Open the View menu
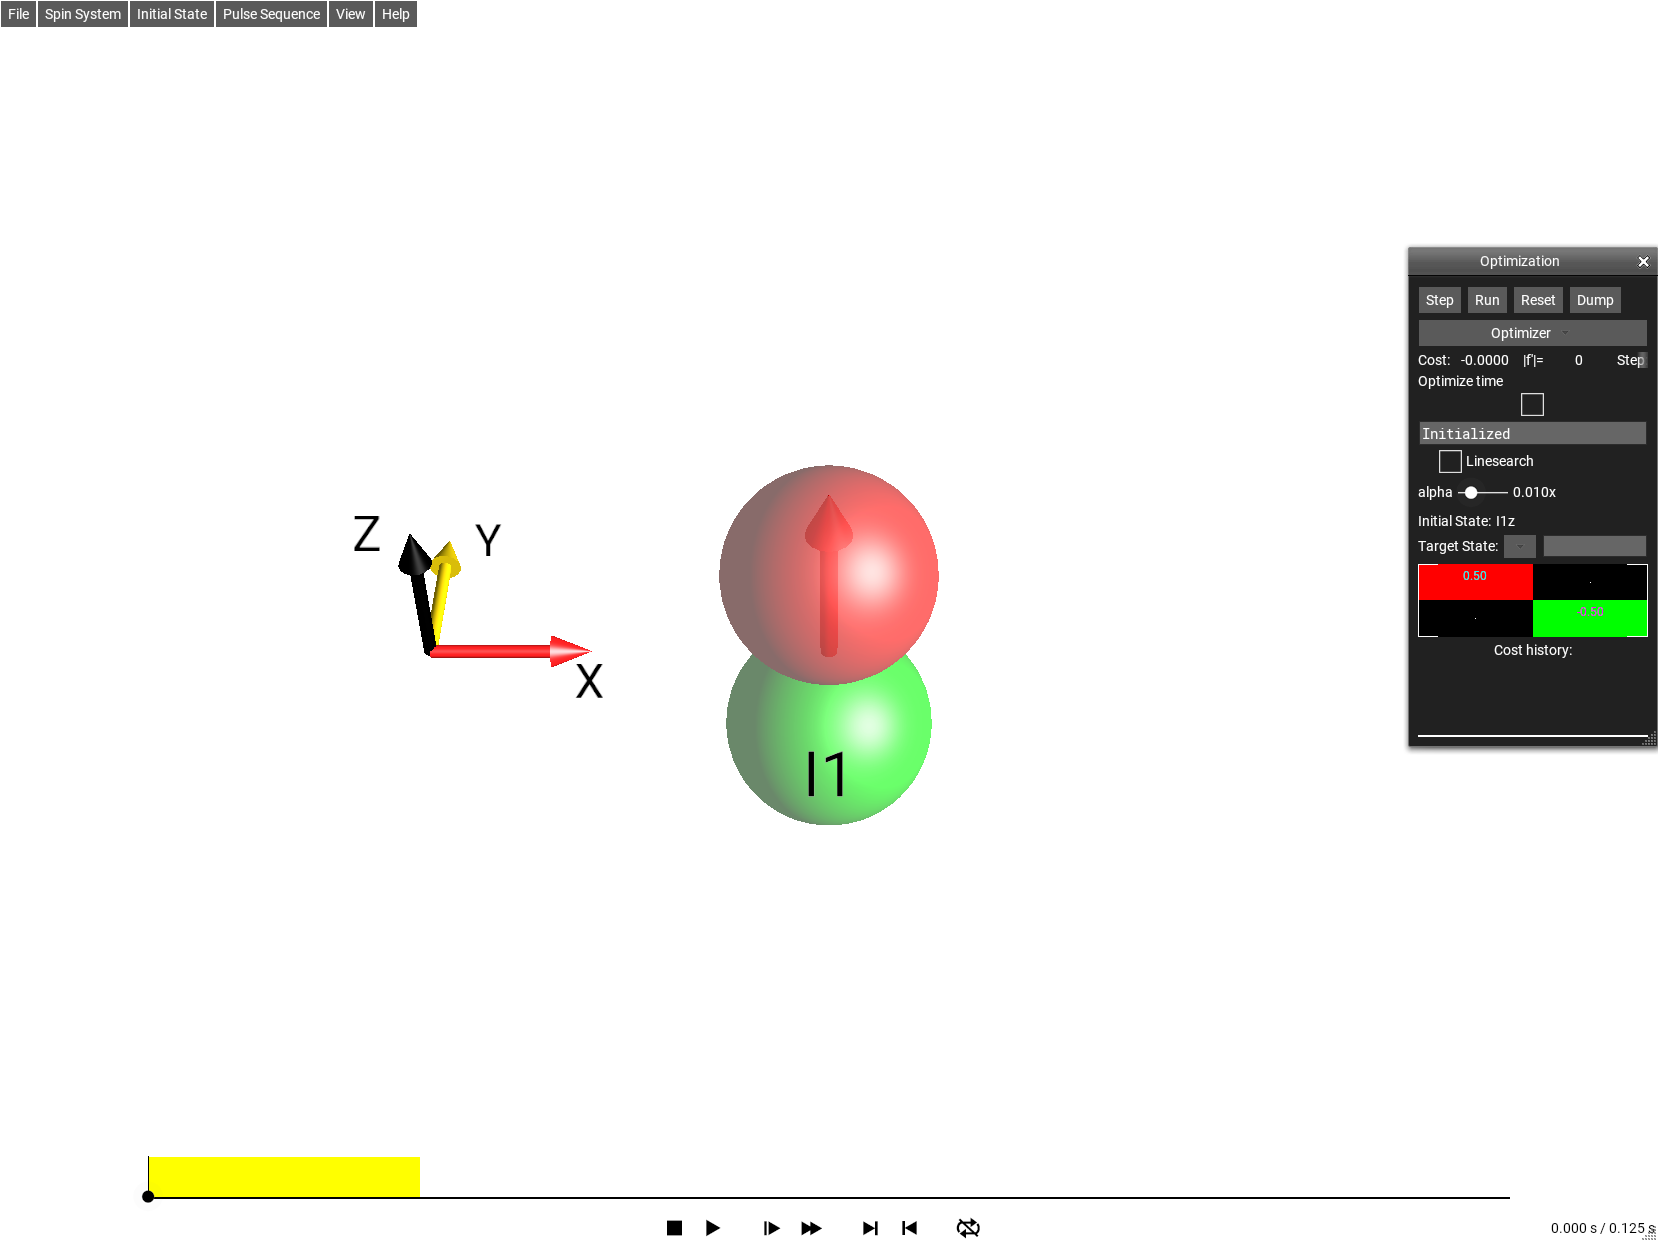 pyautogui.click(x=350, y=14)
